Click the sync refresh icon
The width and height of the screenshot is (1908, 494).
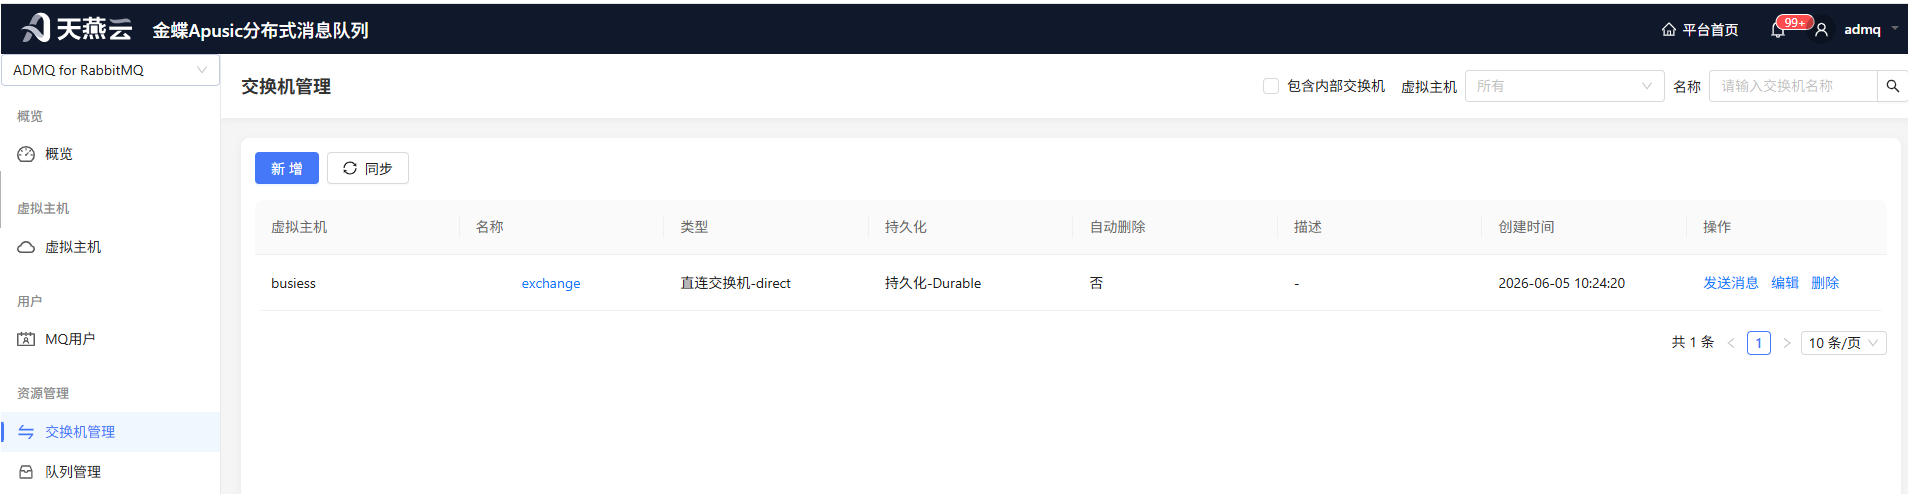[350, 168]
